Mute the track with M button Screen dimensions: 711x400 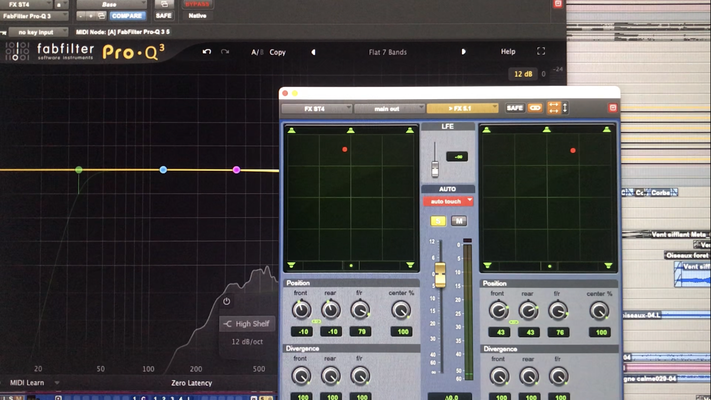(x=459, y=221)
